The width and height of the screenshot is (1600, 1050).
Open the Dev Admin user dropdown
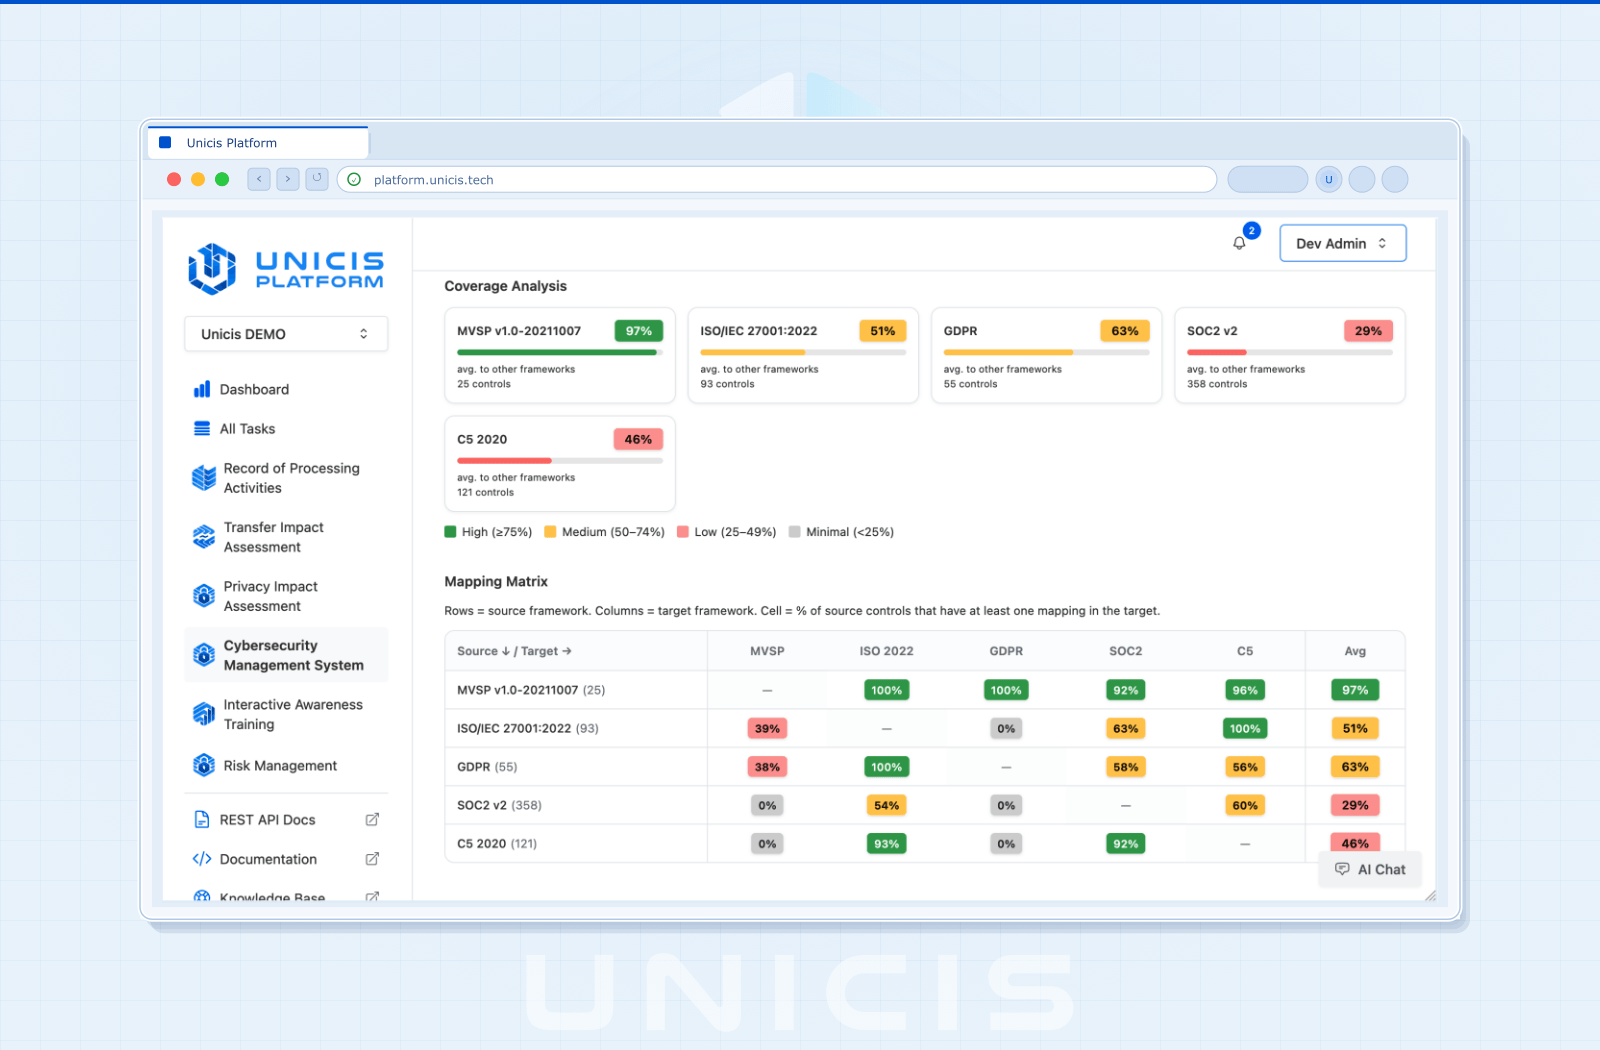[x=1343, y=243]
